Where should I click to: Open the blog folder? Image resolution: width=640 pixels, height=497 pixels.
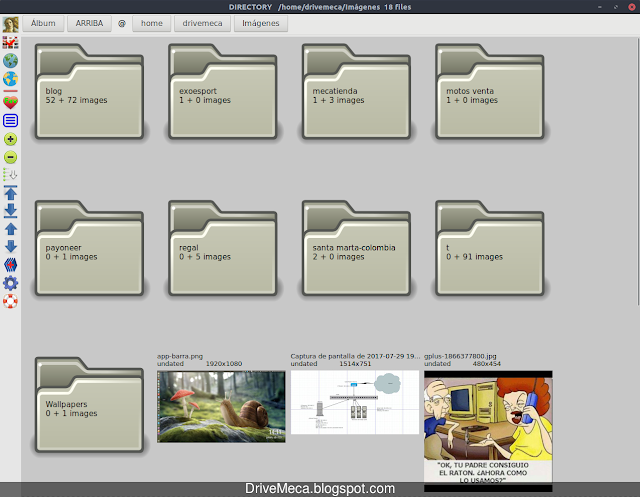point(89,92)
